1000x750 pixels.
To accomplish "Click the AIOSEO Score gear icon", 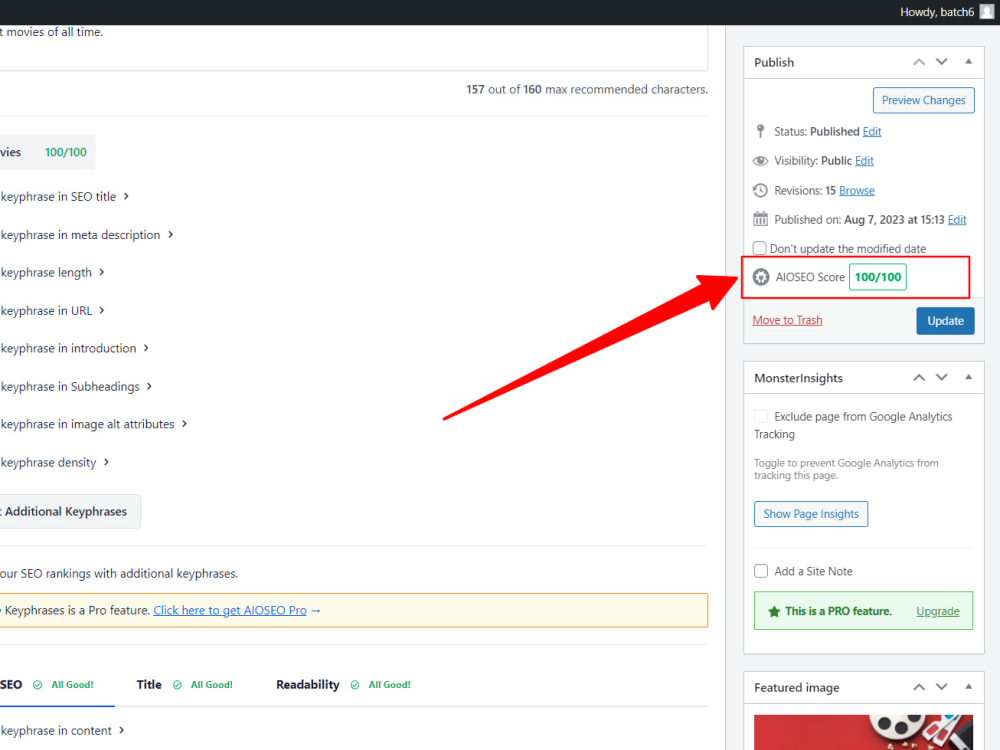I will [x=761, y=277].
